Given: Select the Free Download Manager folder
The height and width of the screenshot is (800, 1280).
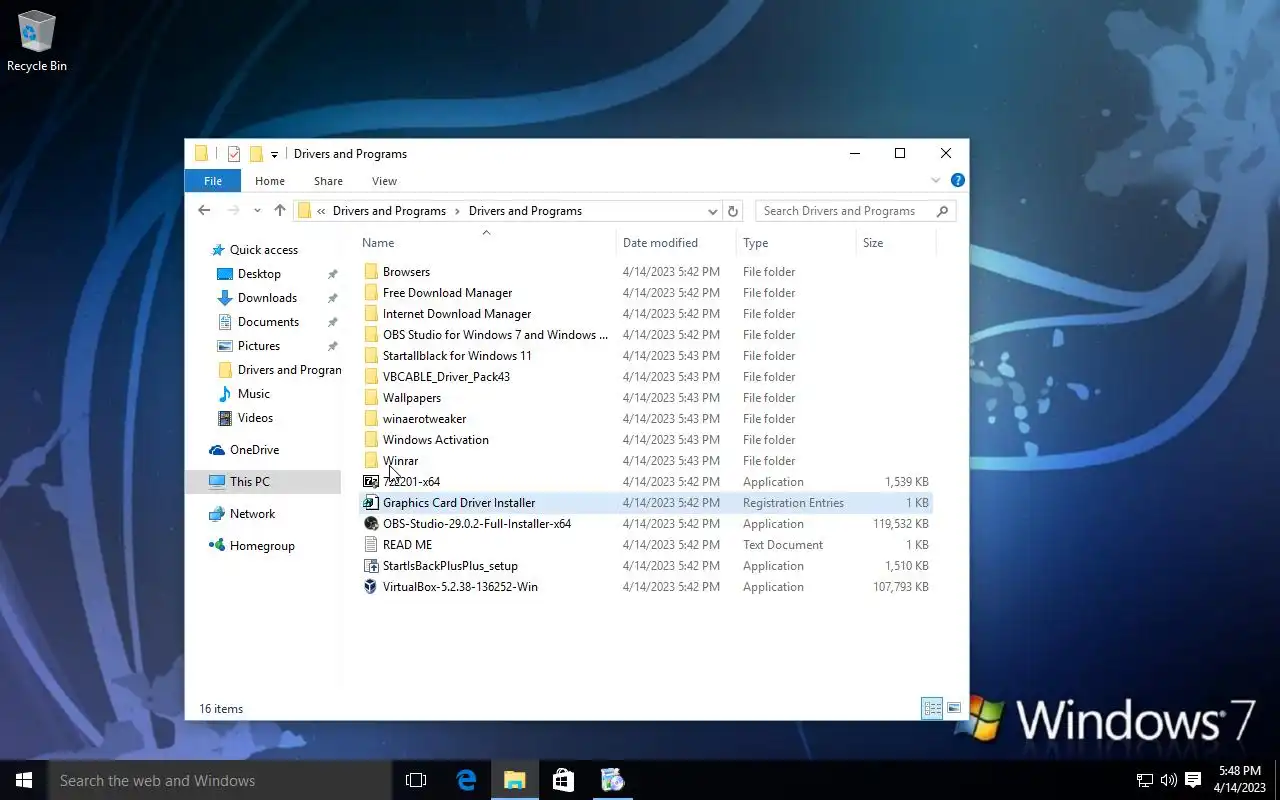Looking at the screenshot, I should (447, 293).
